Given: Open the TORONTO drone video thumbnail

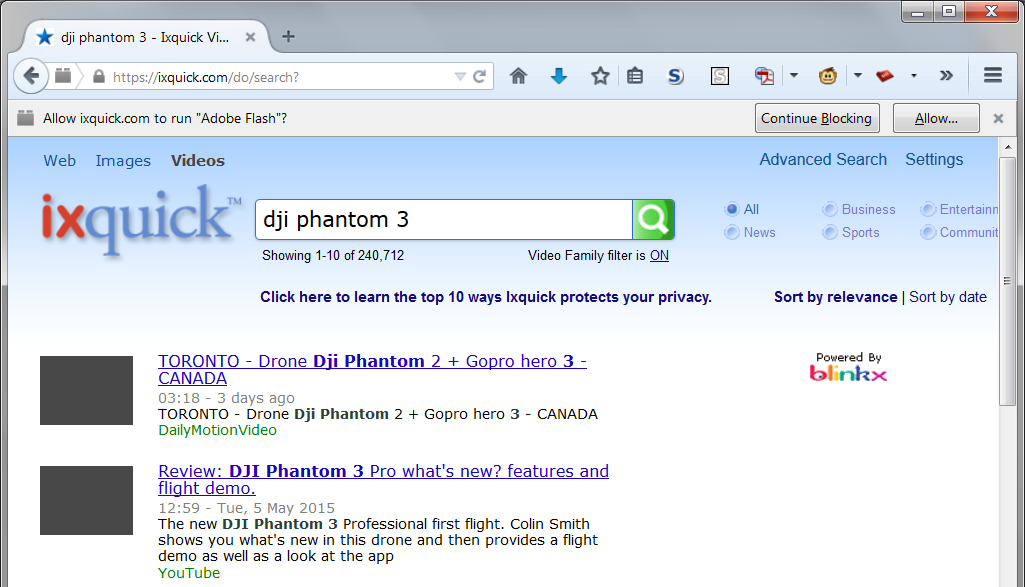Looking at the screenshot, I should coord(86,390).
